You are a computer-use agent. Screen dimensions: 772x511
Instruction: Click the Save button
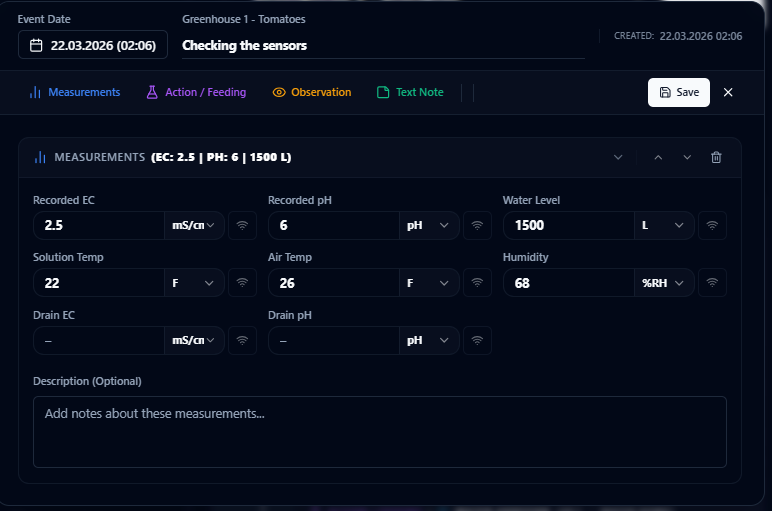point(678,92)
